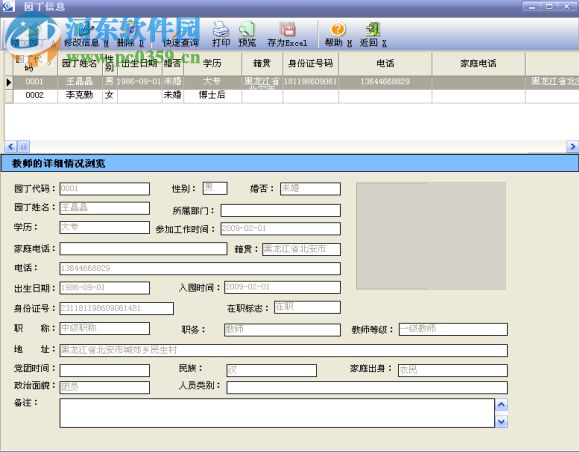Open the 预览 preview toolbar icon
The width and height of the screenshot is (579, 452).
[x=247, y=34]
